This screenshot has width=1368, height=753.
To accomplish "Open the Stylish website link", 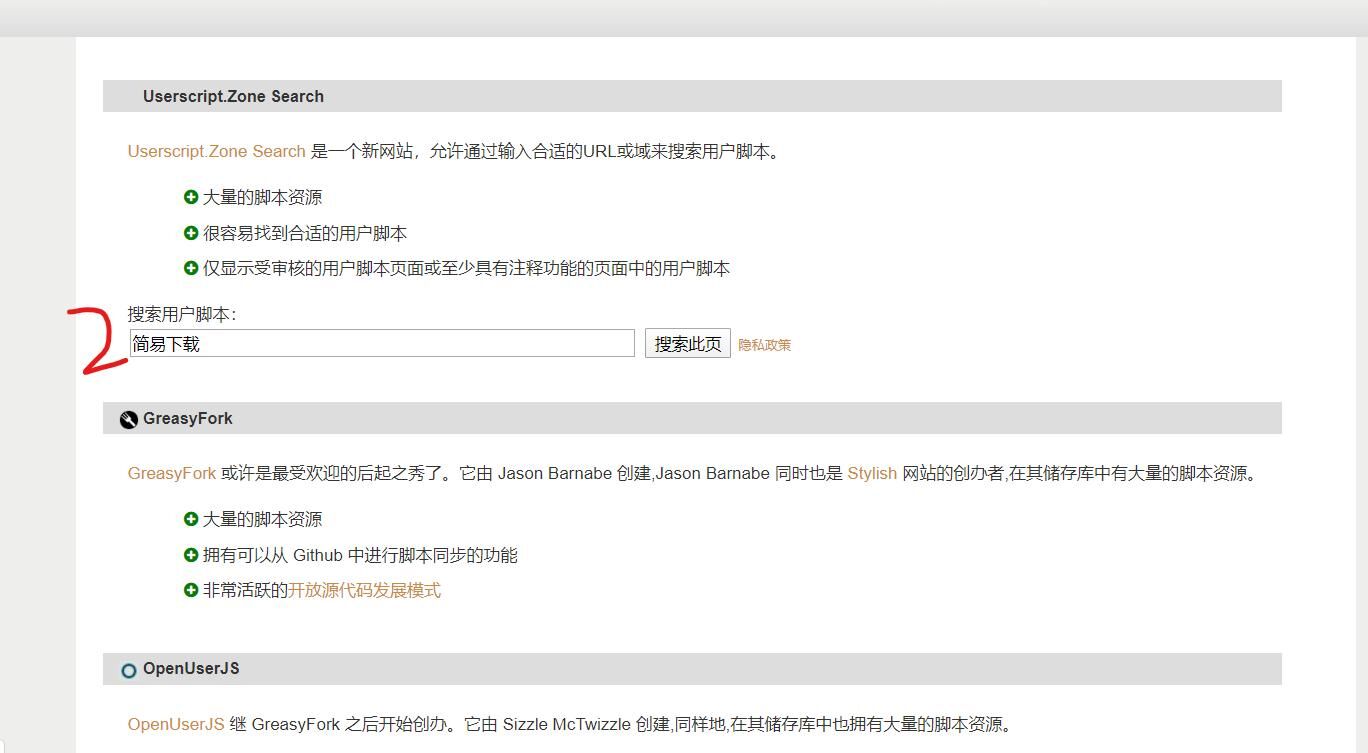I will [871, 474].
